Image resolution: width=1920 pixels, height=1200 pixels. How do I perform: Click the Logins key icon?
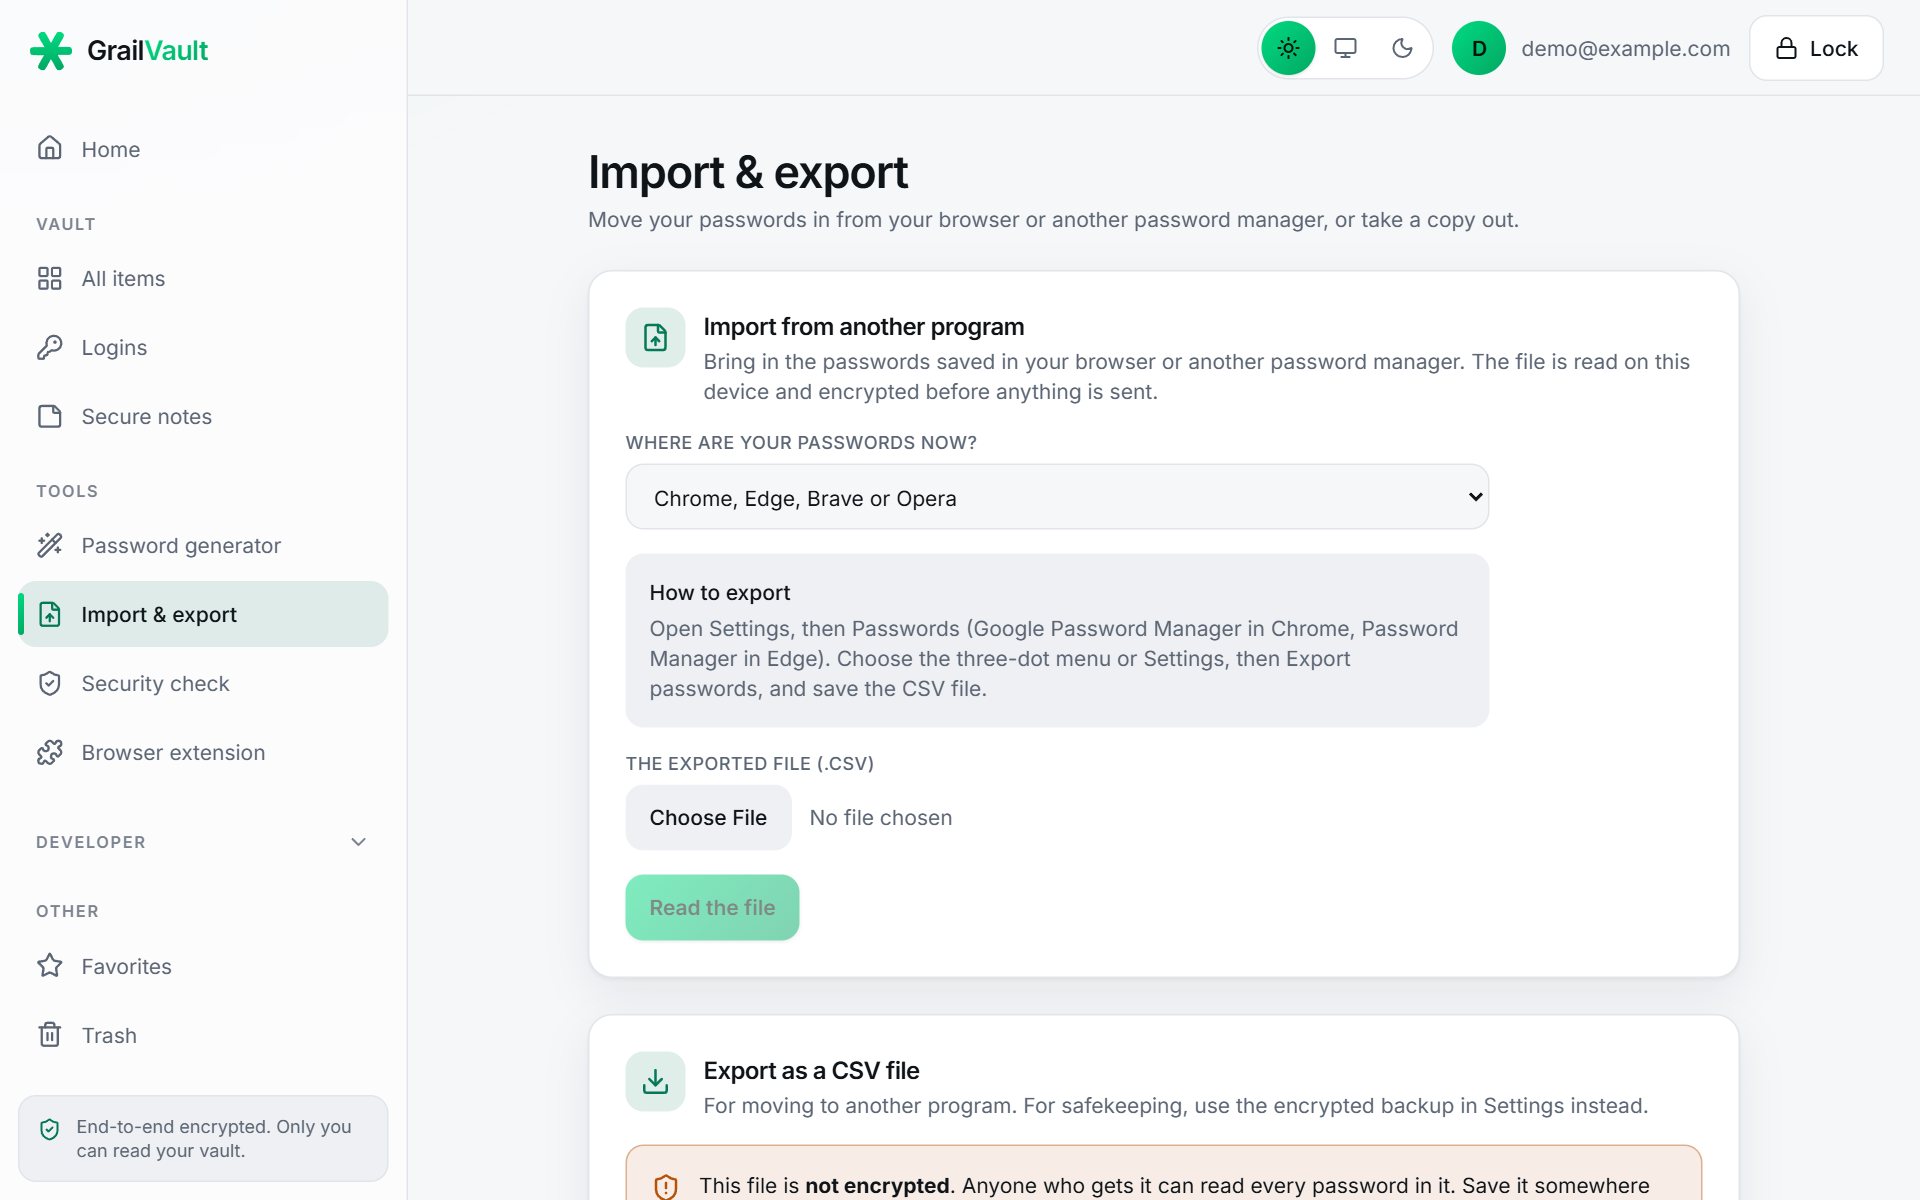(49, 347)
